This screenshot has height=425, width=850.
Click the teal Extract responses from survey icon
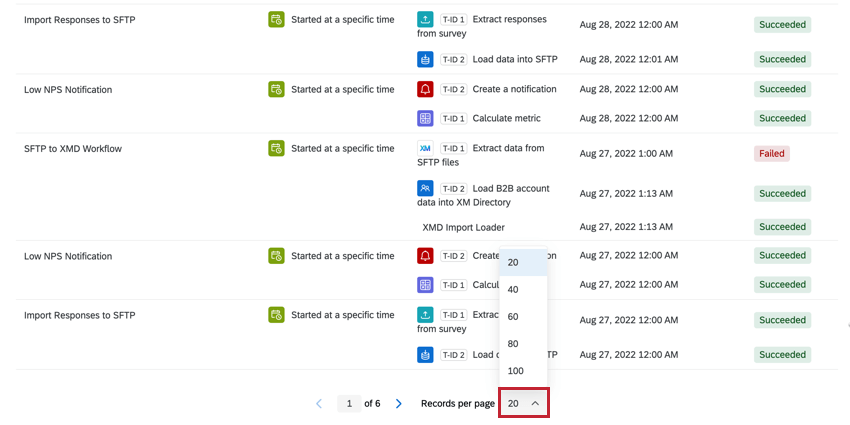[425, 19]
